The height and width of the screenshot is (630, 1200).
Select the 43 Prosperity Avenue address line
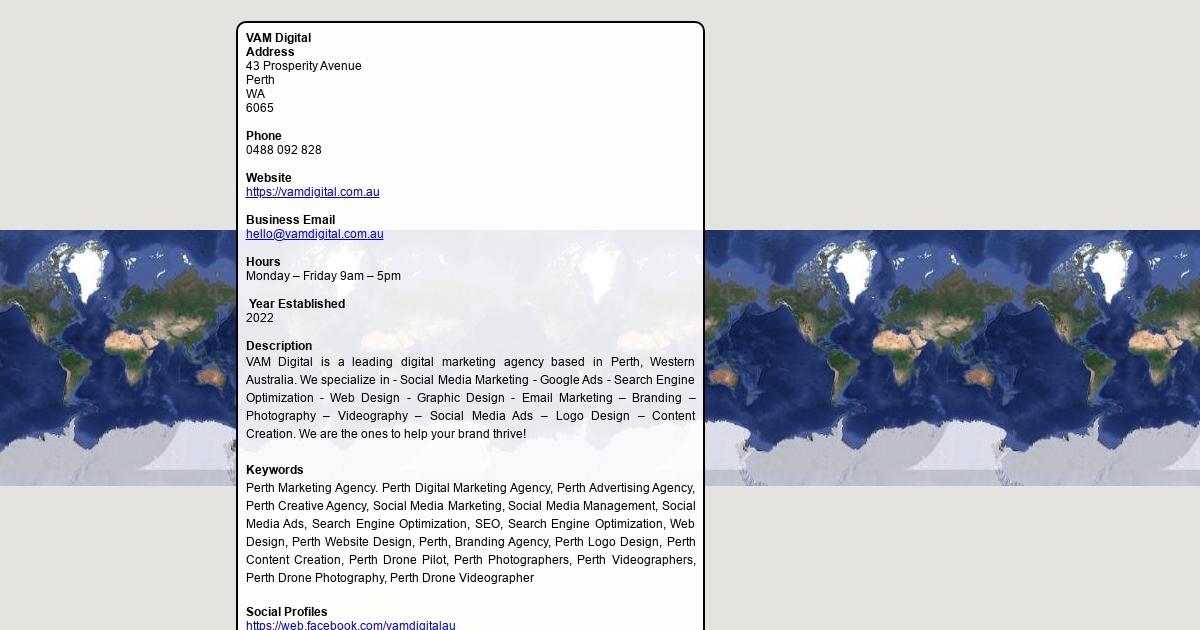tap(303, 66)
